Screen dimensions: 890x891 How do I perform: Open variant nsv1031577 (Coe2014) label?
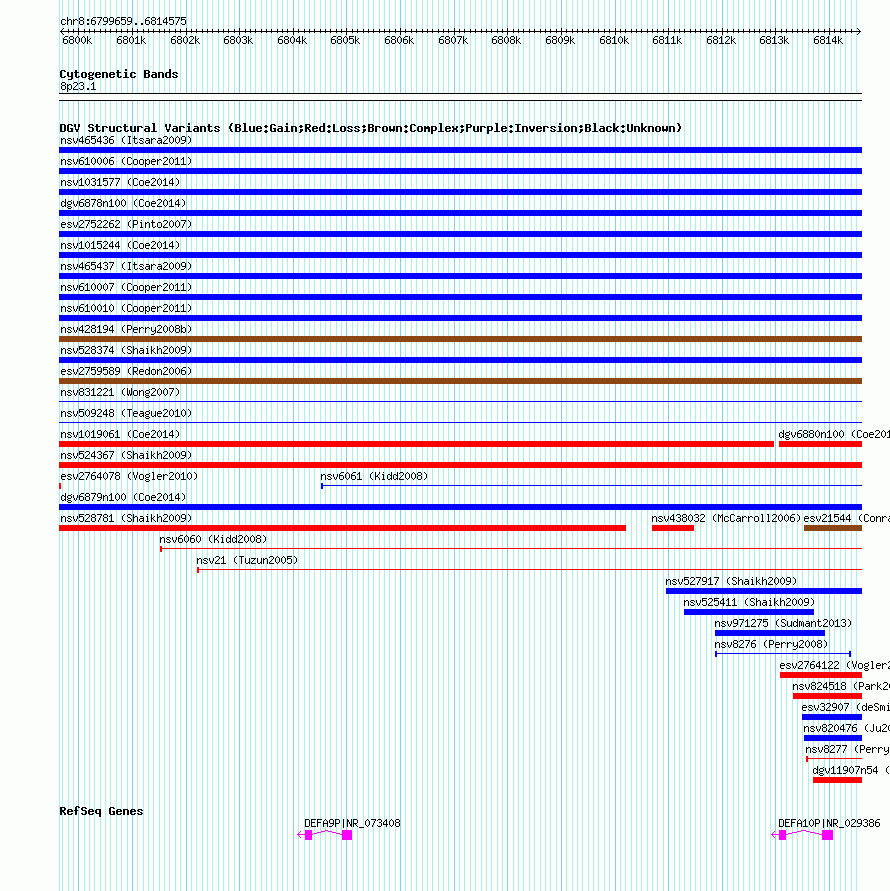click(x=120, y=182)
